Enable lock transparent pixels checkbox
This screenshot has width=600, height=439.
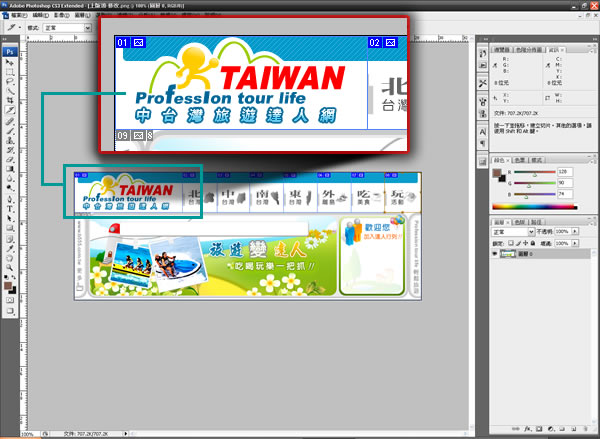tap(511, 243)
